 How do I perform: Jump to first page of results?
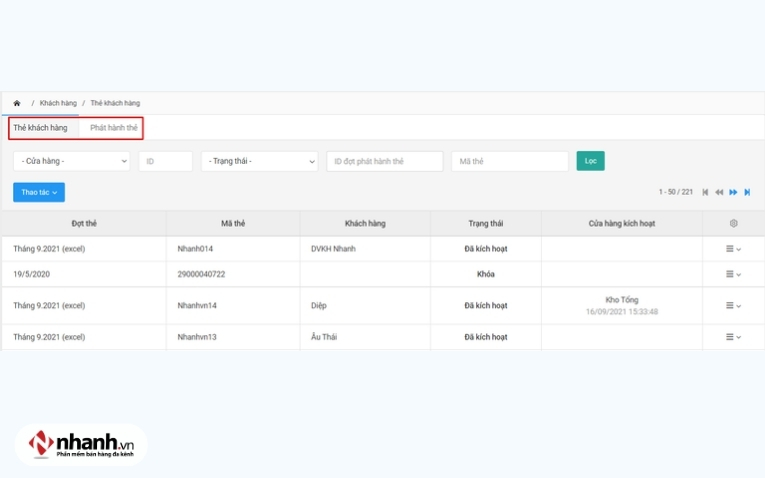pyautogui.click(x=705, y=192)
